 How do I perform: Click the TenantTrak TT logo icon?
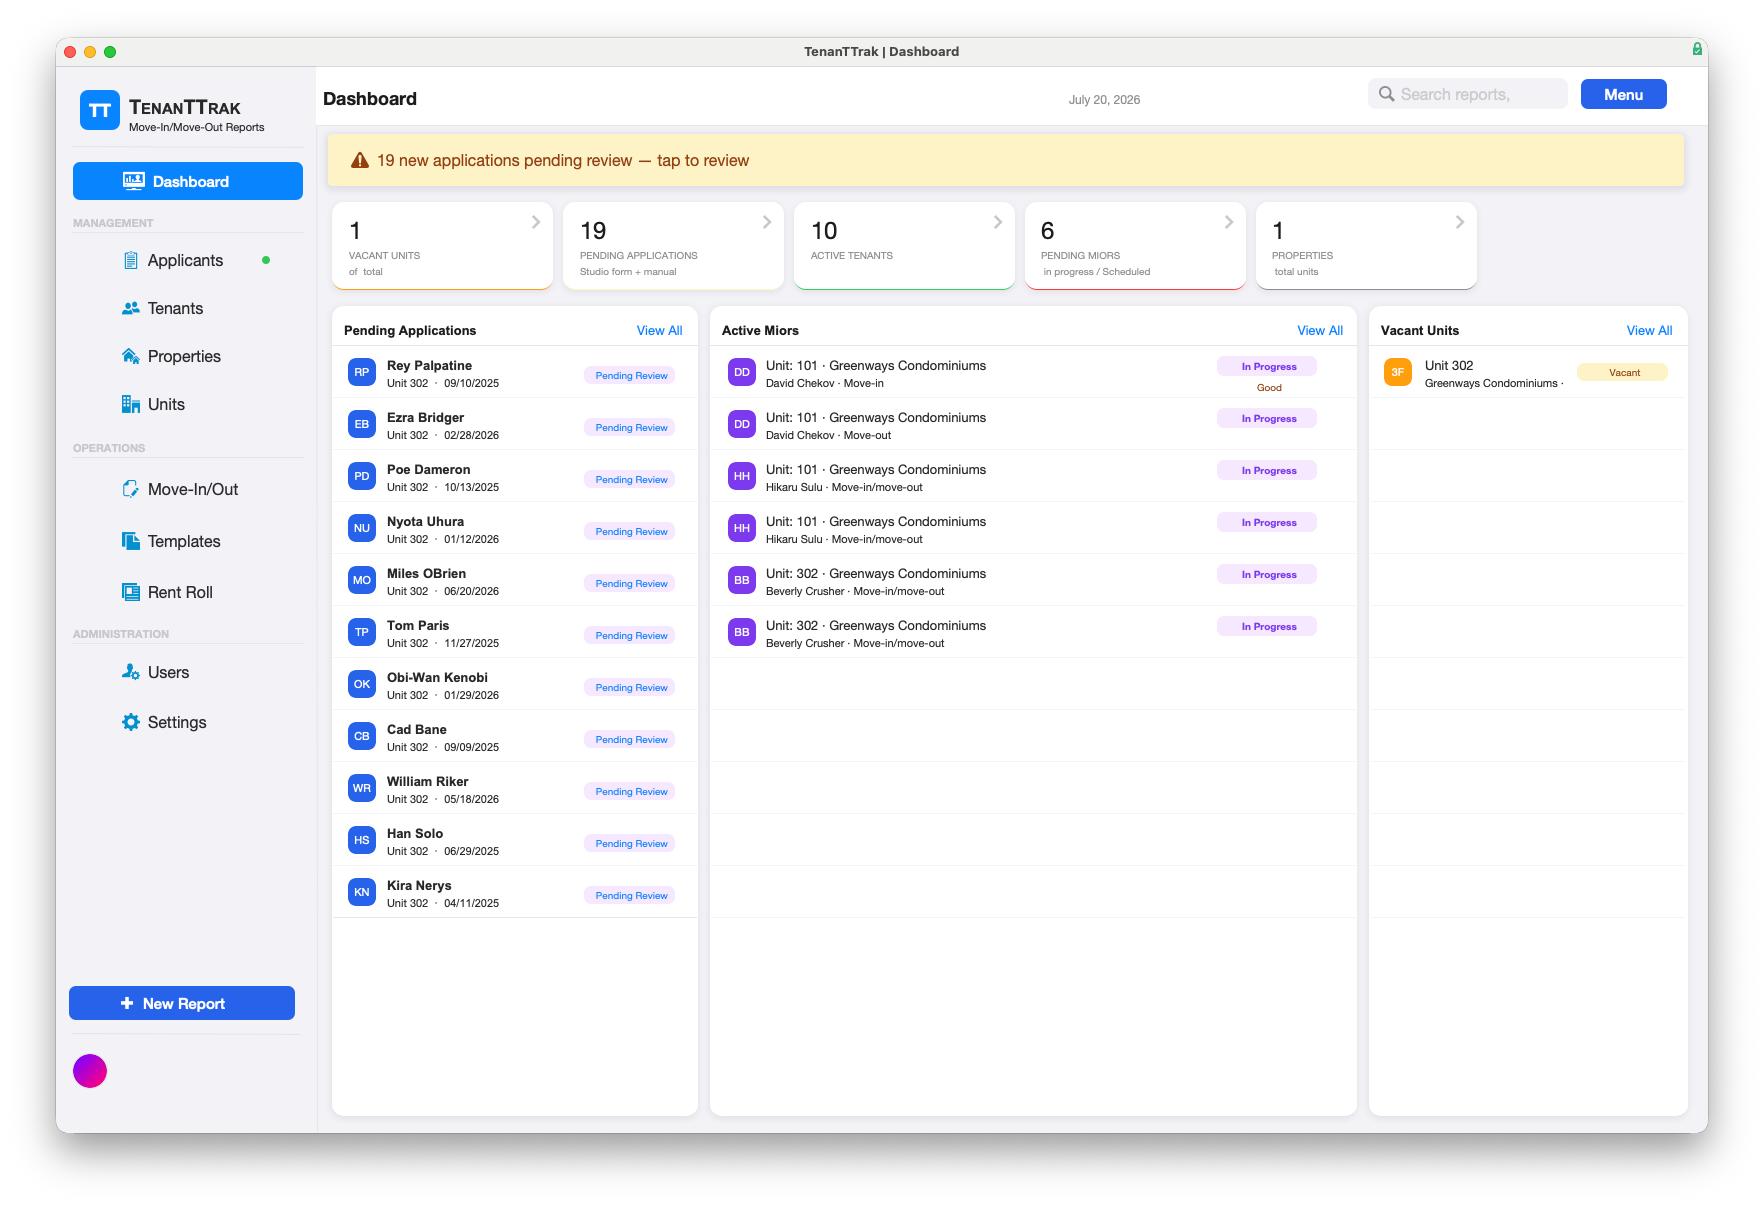(x=100, y=110)
